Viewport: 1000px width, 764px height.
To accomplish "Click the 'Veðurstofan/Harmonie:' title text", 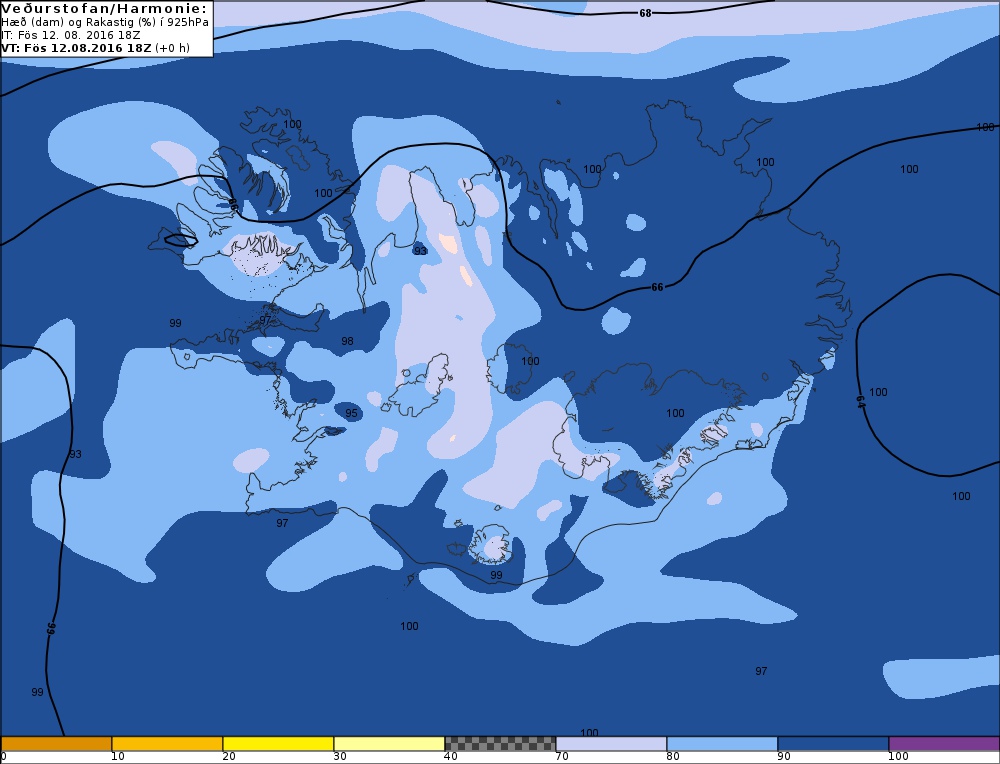I will [x=105, y=8].
